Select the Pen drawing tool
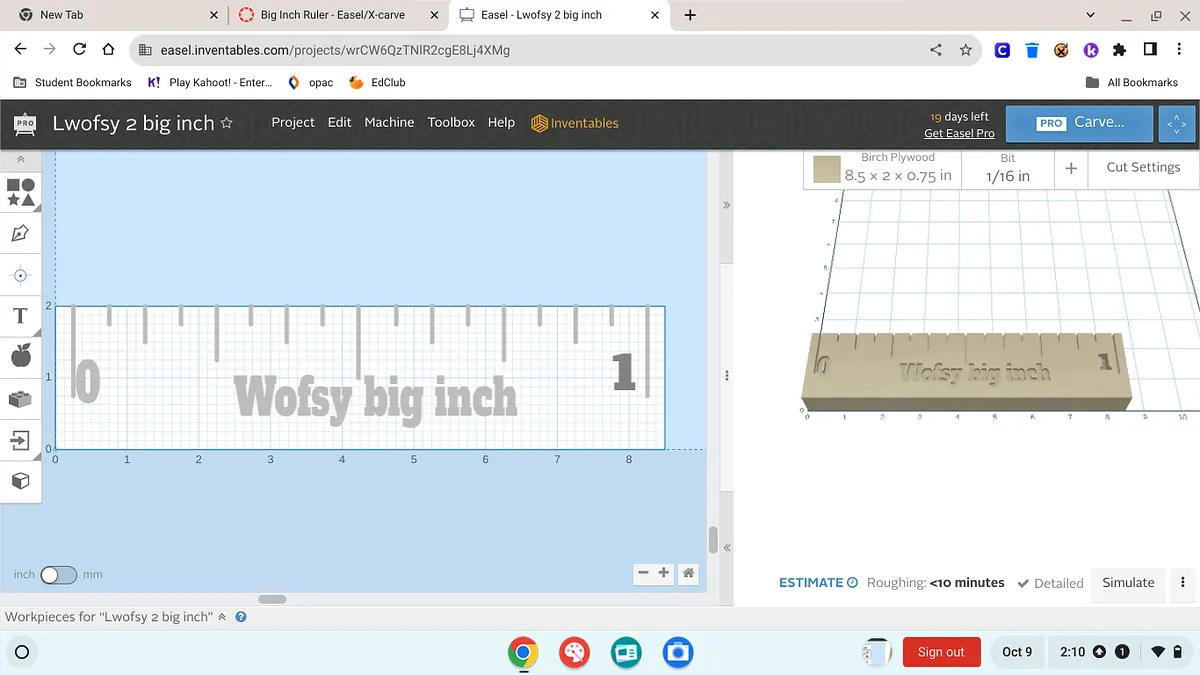The width and height of the screenshot is (1200, 675). coord(20,234)
